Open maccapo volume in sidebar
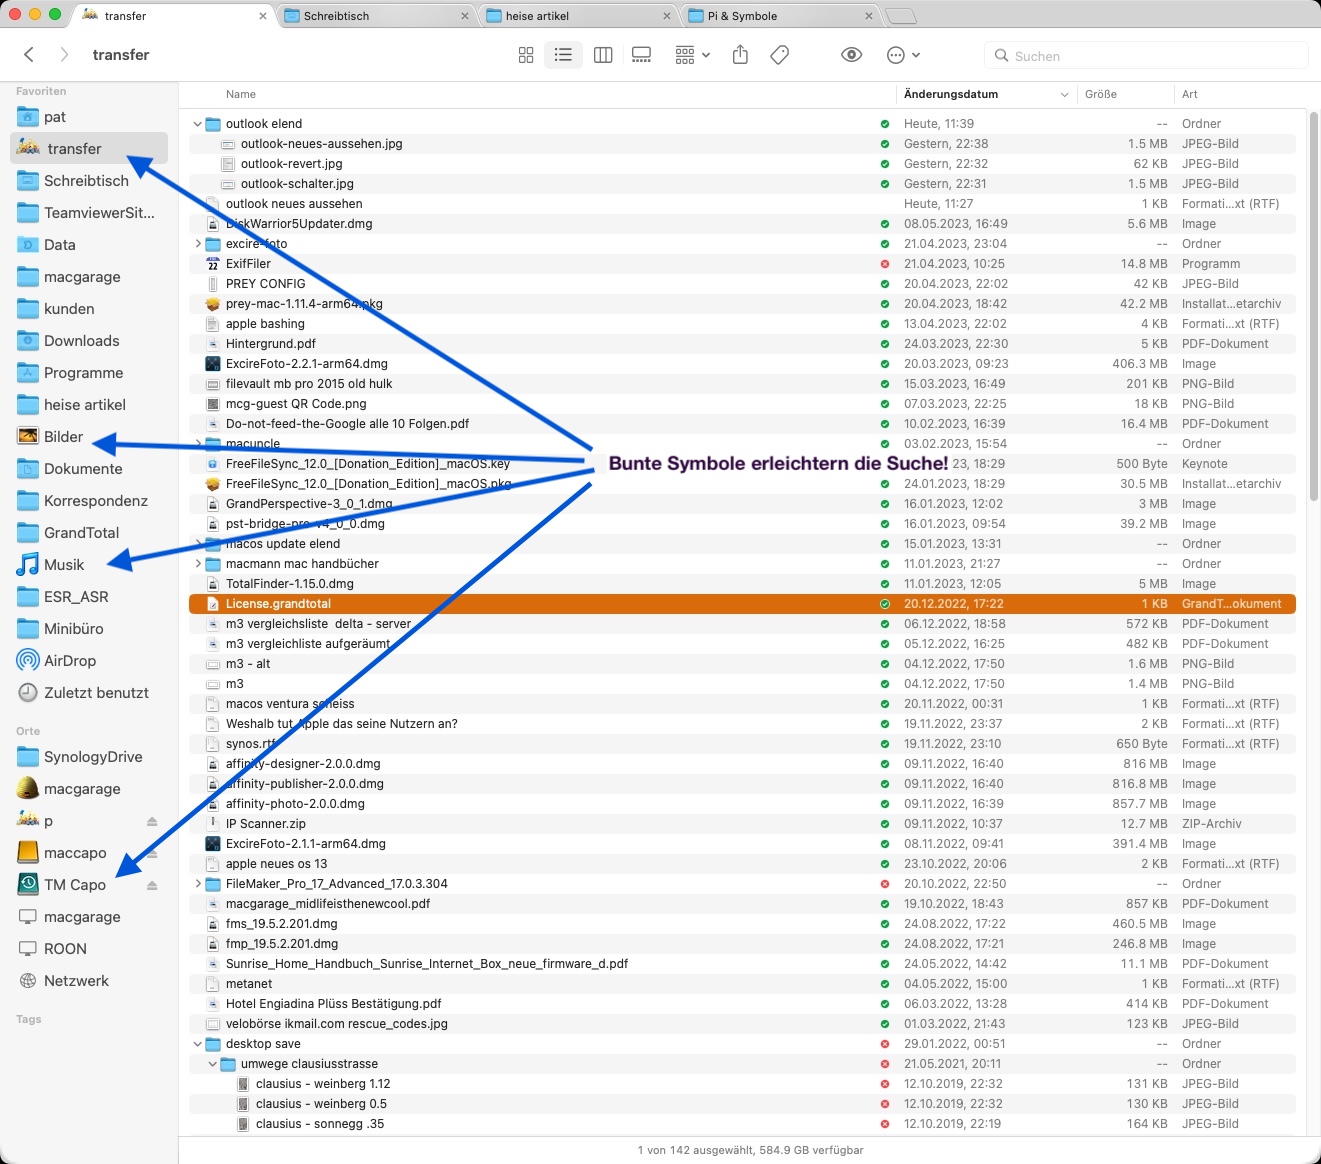This screenshot has height=1164, width=1321. (75, 853)
